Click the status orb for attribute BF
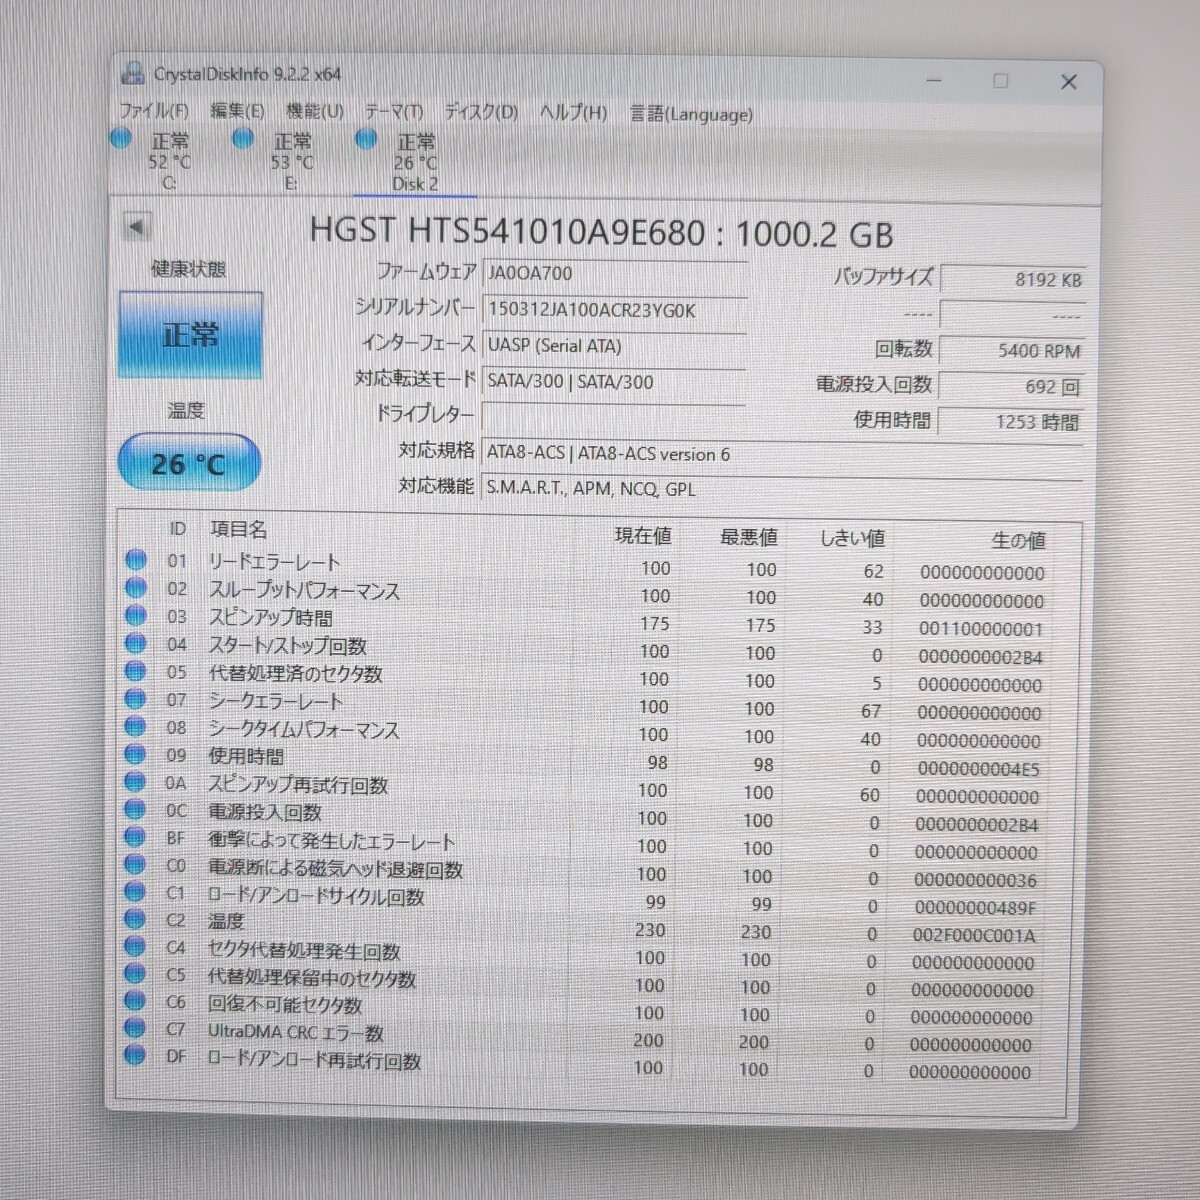The height and width of the screenshot is (1200, 1200). (135, 837)
